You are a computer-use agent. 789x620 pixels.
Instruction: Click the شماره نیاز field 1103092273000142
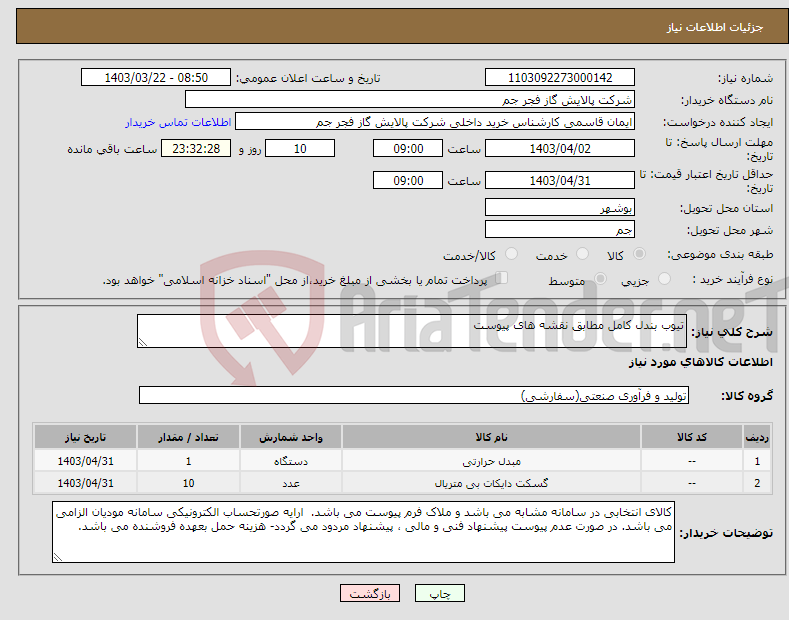pos(560,78)
